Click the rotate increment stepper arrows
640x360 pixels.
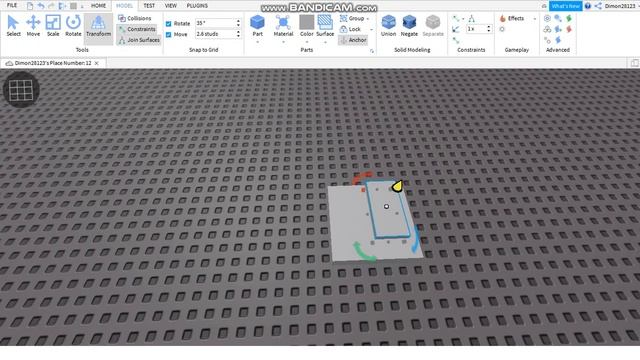coord(238,23)
